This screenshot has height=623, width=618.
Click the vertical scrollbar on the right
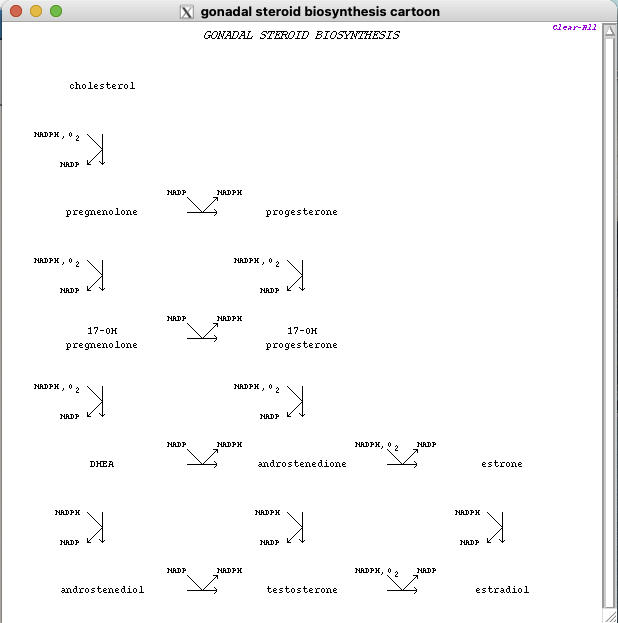click(609, 320)
